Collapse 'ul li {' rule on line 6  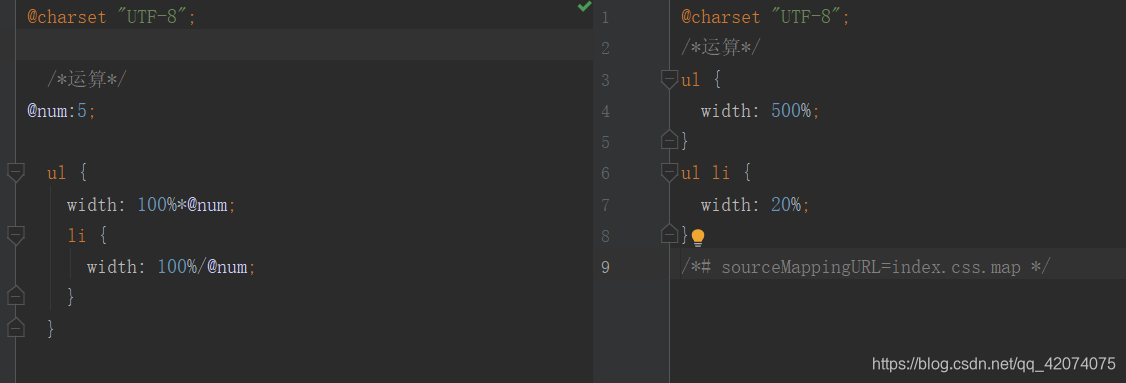pyautogui.click(x=669, y=172)
